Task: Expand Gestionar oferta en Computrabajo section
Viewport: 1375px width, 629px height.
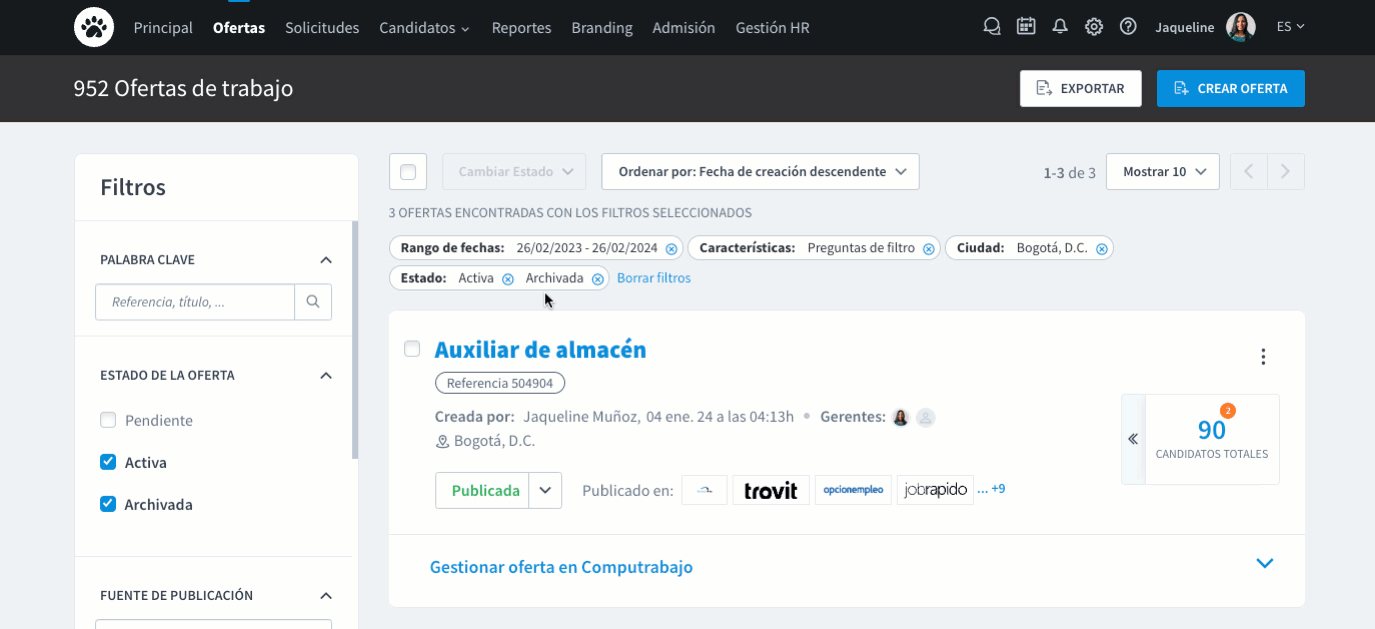Action: pyautogui.click(x=1264, y=564)
